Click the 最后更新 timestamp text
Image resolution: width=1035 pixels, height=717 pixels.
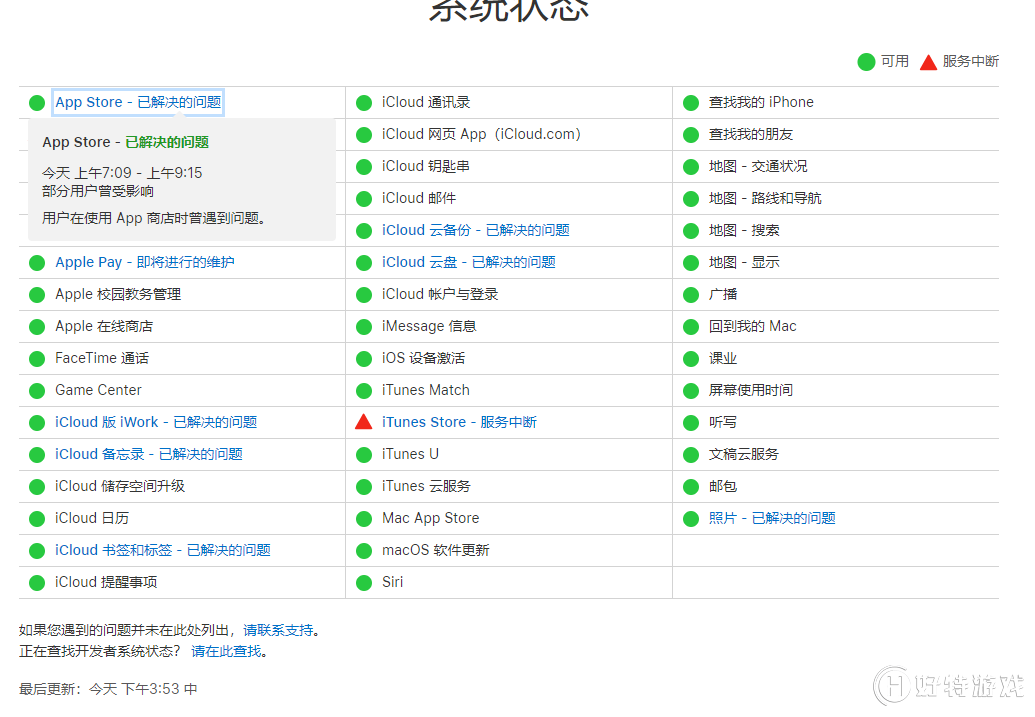click(108, 689)
